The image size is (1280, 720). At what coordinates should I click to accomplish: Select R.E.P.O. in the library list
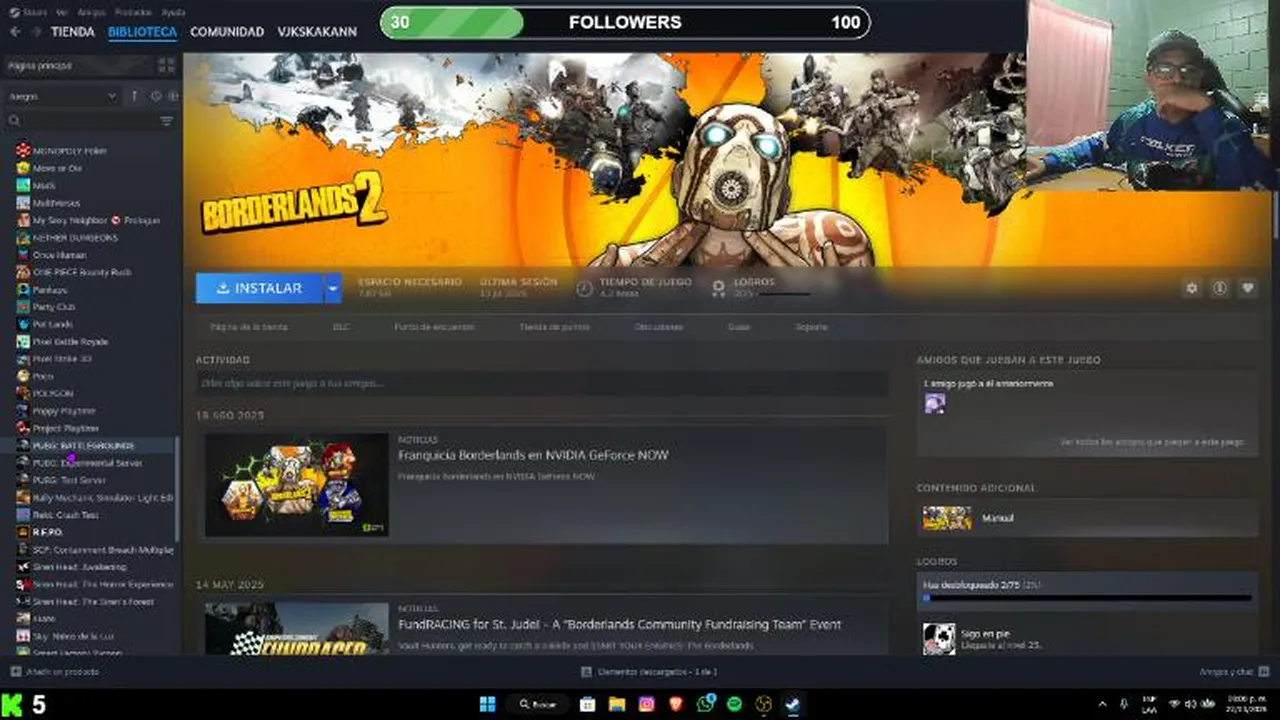(47, 532)
